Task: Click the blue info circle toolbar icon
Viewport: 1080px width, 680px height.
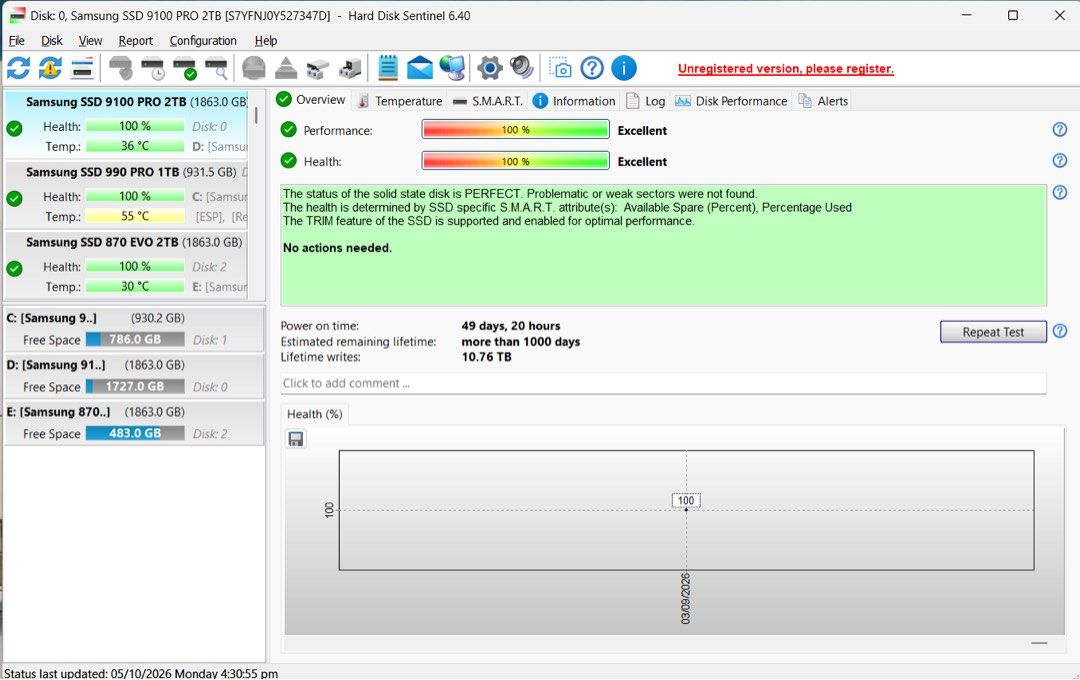Action: [624, 68]
